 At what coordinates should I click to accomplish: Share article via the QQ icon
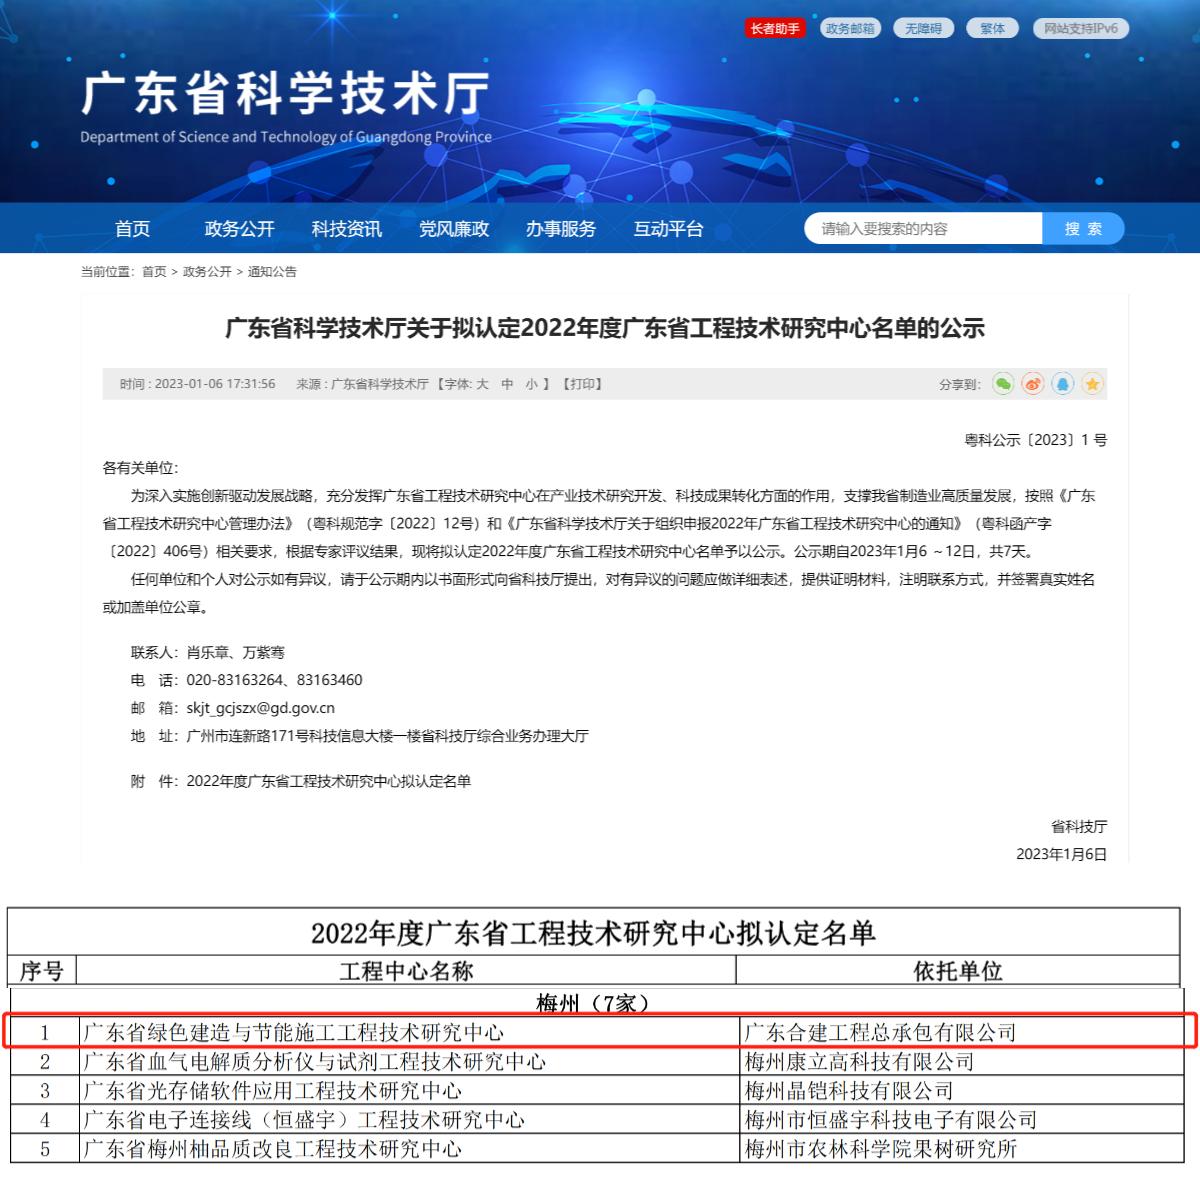pos(1063,384)
